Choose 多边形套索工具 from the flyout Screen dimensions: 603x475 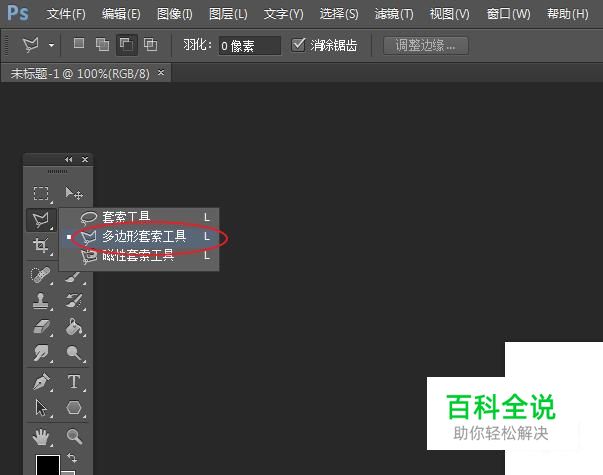[139, 236]
